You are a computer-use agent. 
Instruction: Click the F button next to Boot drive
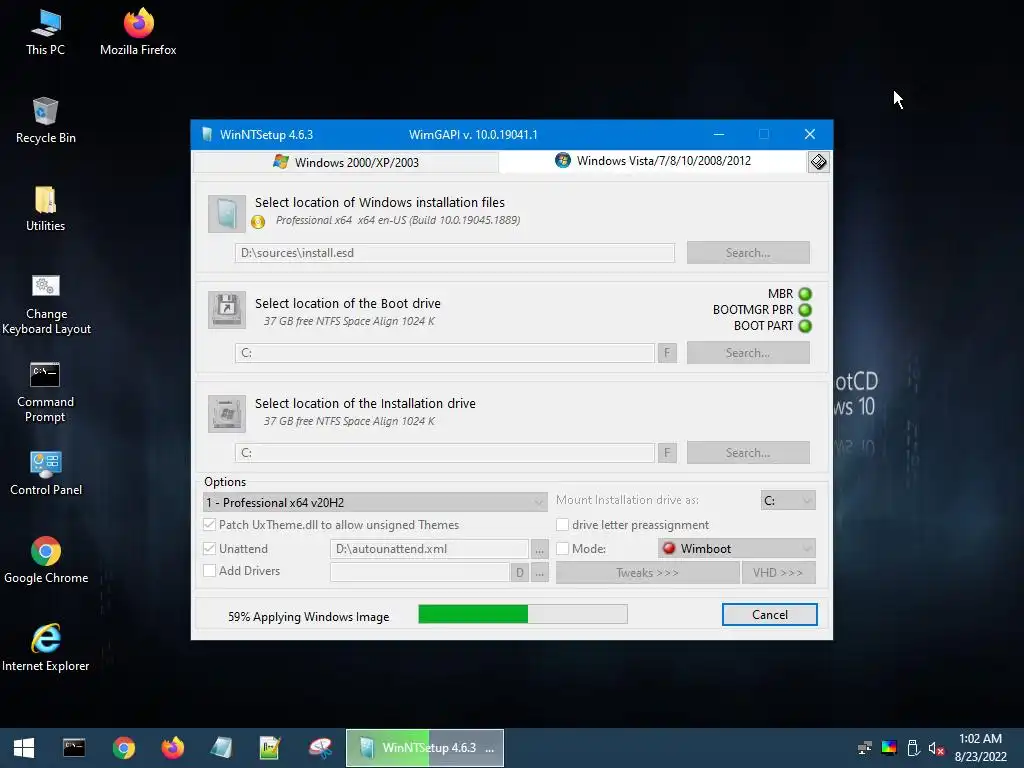point(667,353)
